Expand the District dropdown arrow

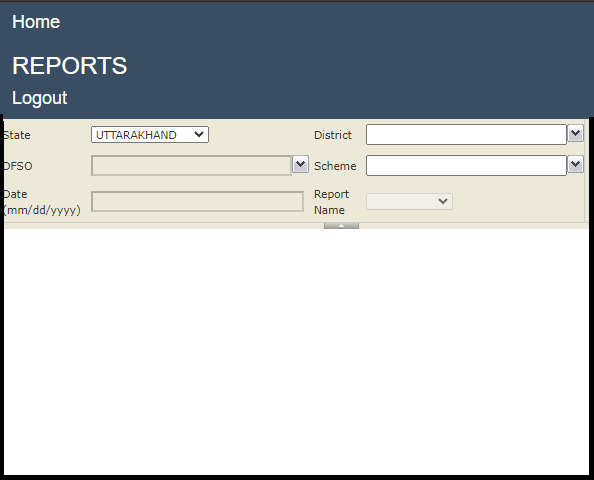[575, 133]
